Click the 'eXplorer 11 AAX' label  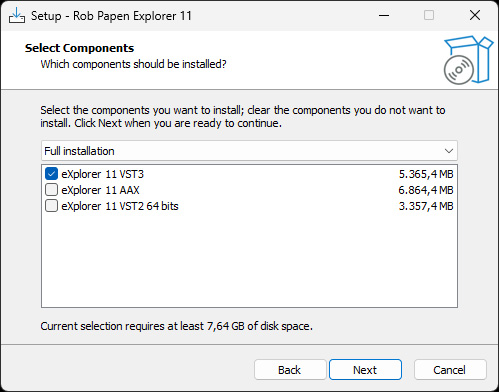click(x=100, y=190)
